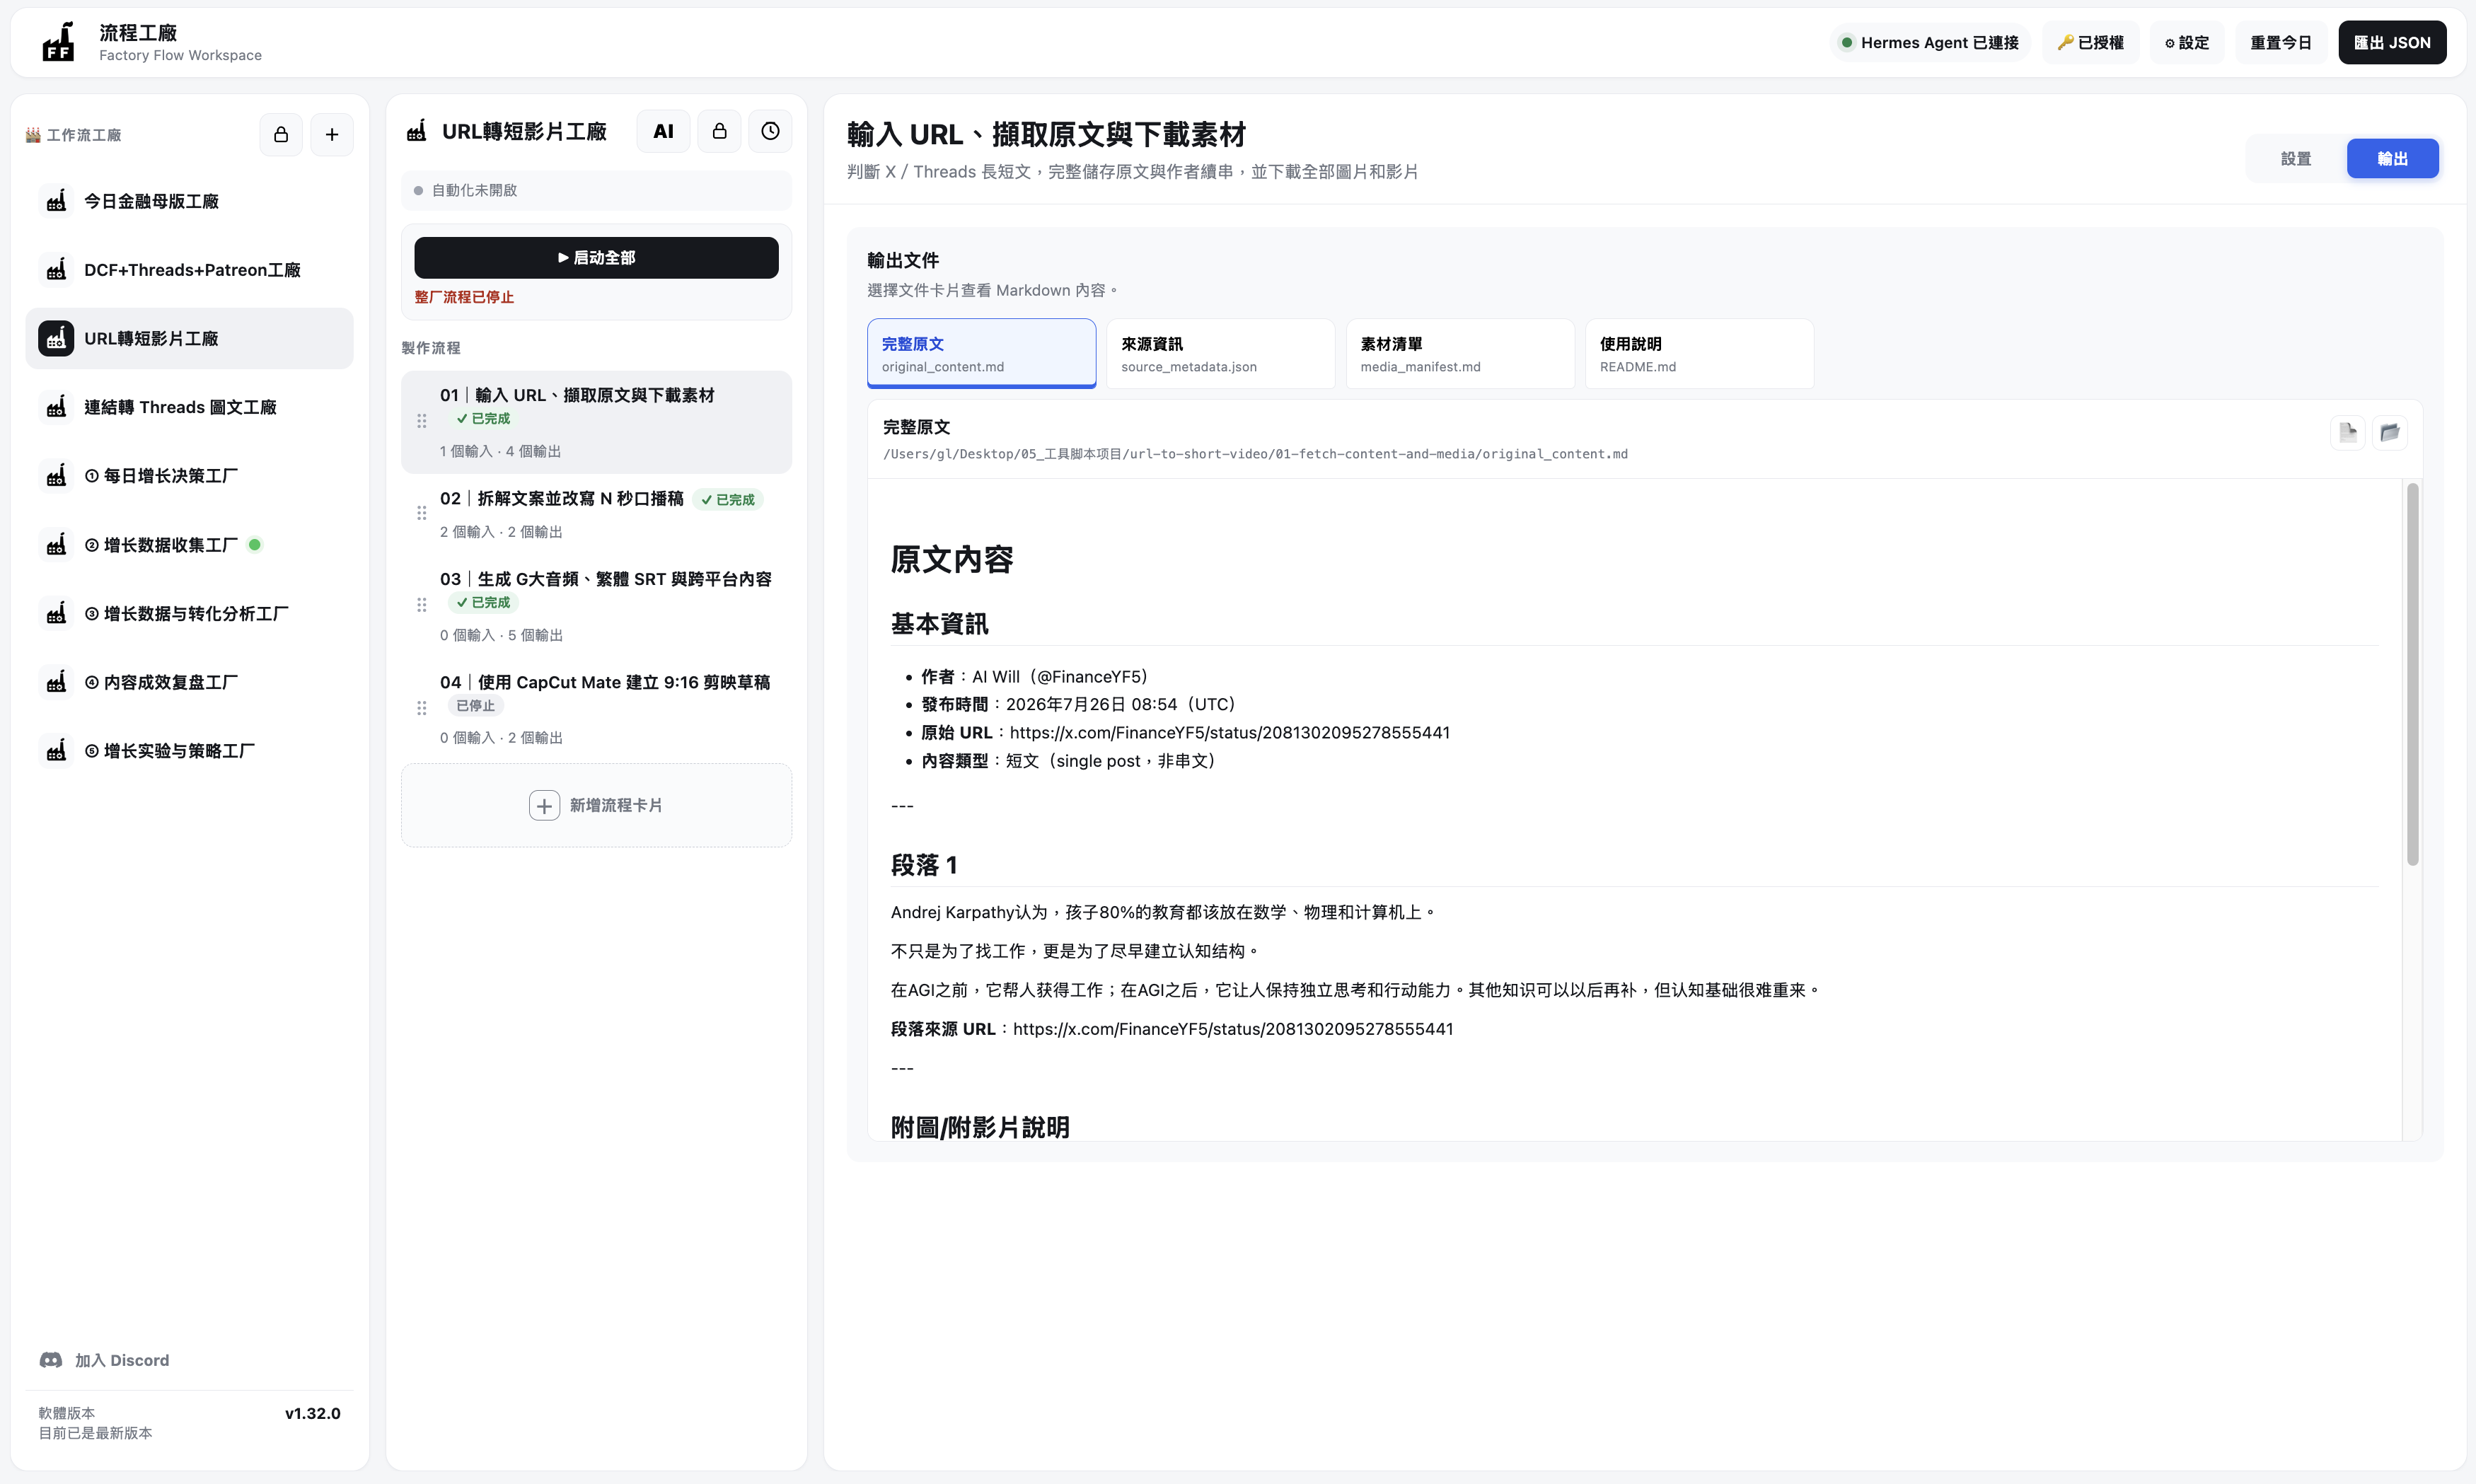Select DCF+Threads+Patreon工廠 in the sidebar

189,270
